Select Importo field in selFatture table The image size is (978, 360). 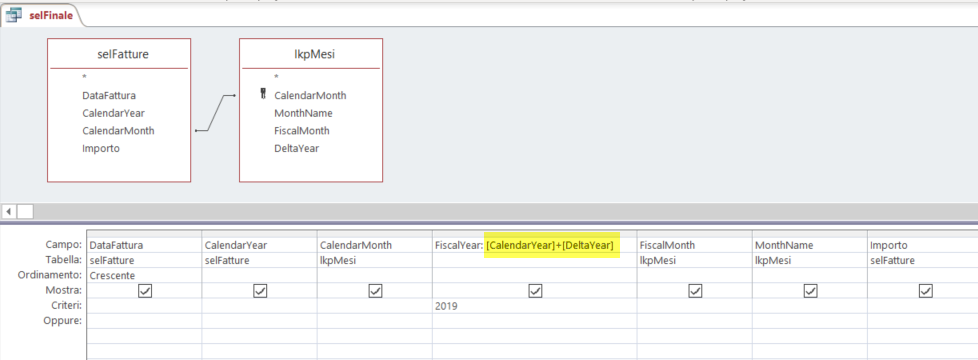(101, 148)
